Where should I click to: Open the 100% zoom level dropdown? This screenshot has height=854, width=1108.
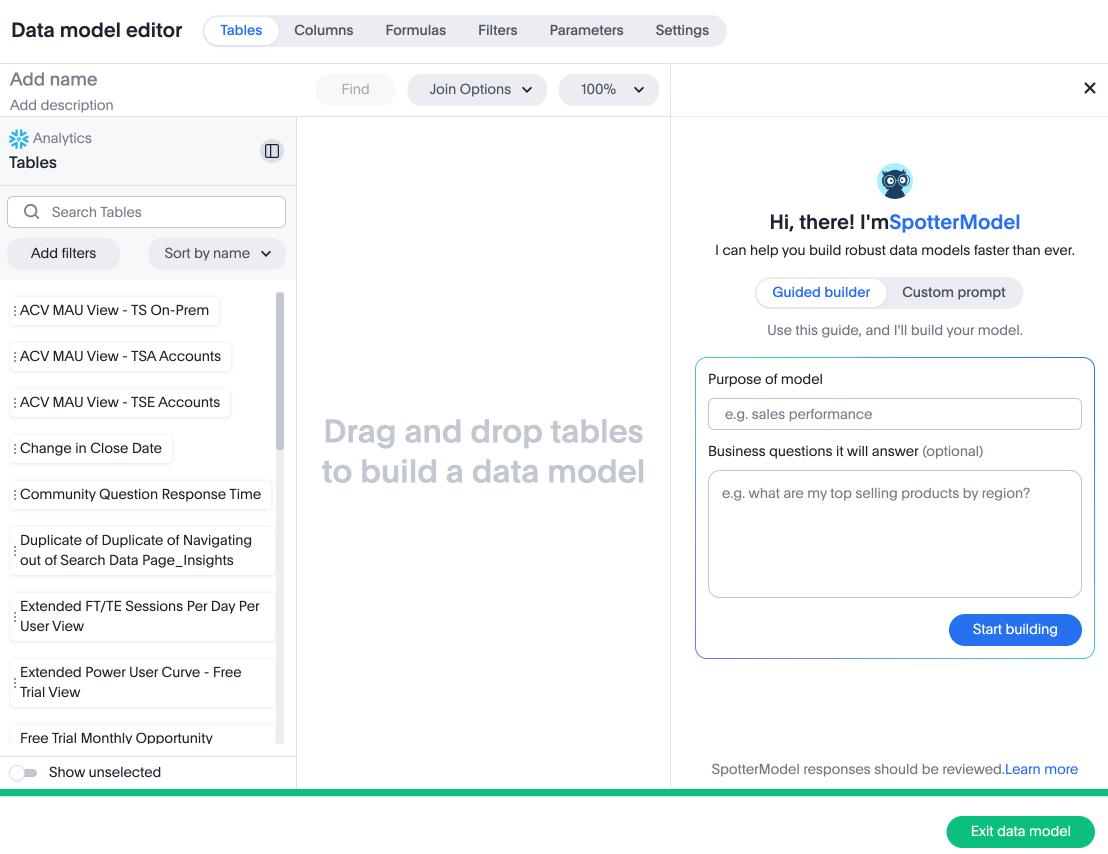(x=608, y=89)
